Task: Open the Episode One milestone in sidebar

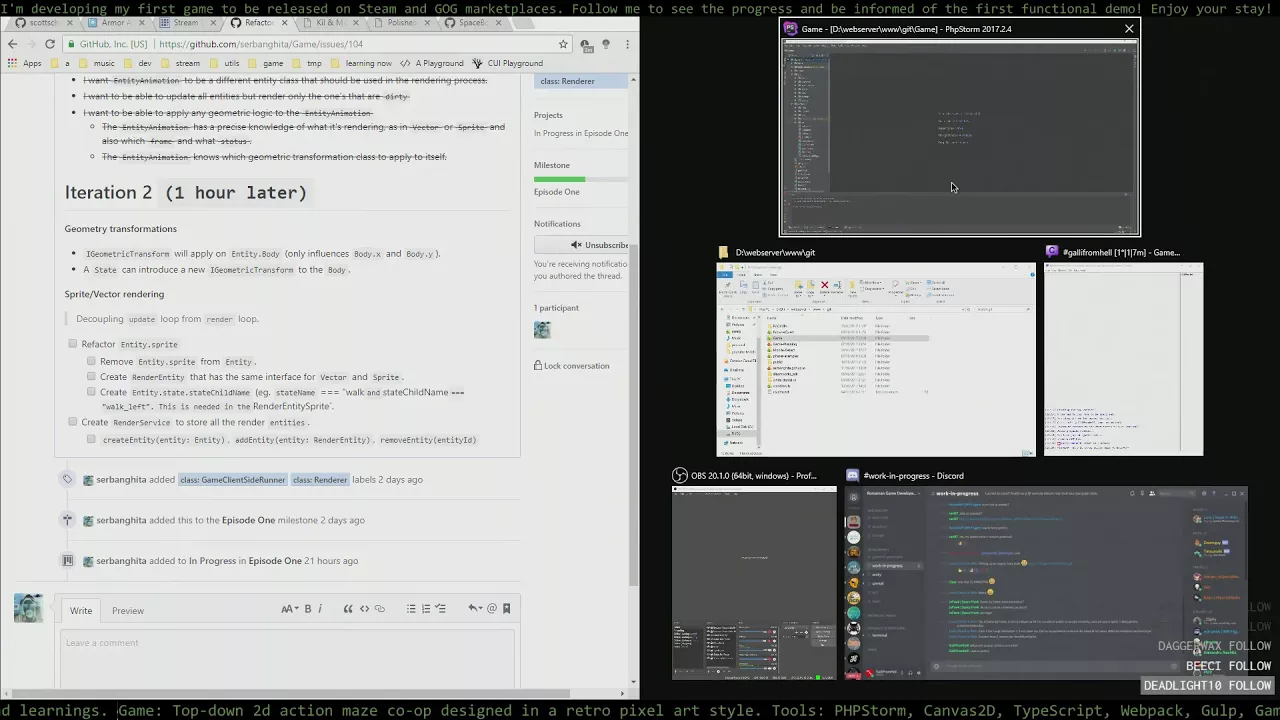Action: [557, 192]
